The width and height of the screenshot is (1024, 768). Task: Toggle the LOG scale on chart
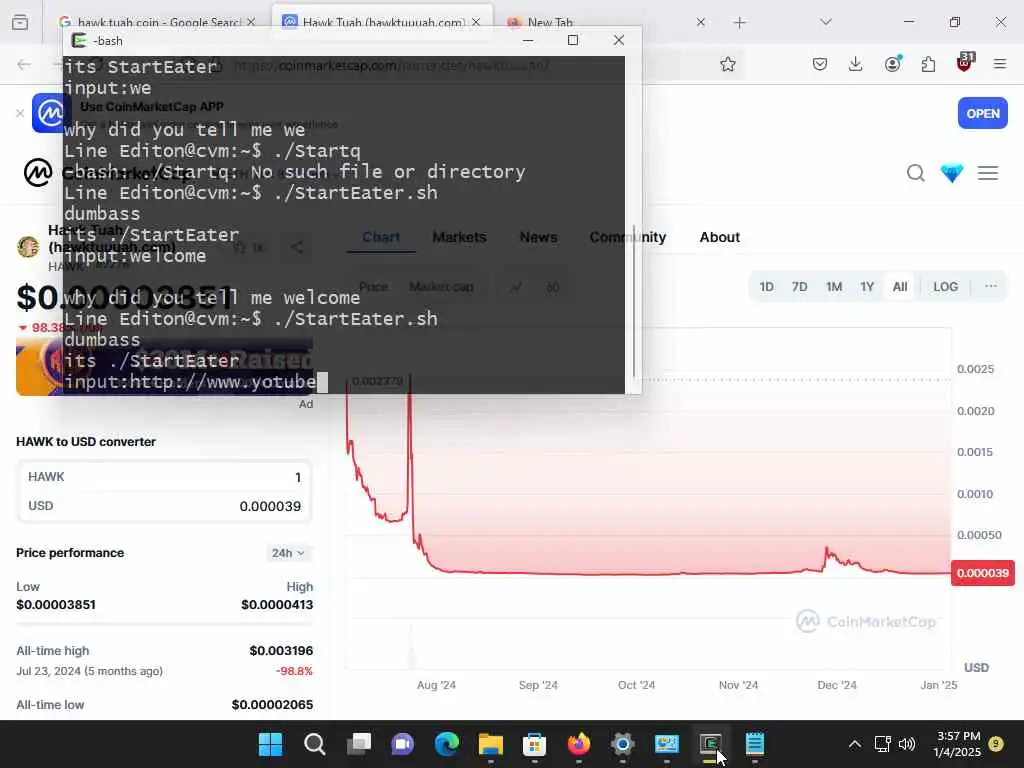point(945,287)
